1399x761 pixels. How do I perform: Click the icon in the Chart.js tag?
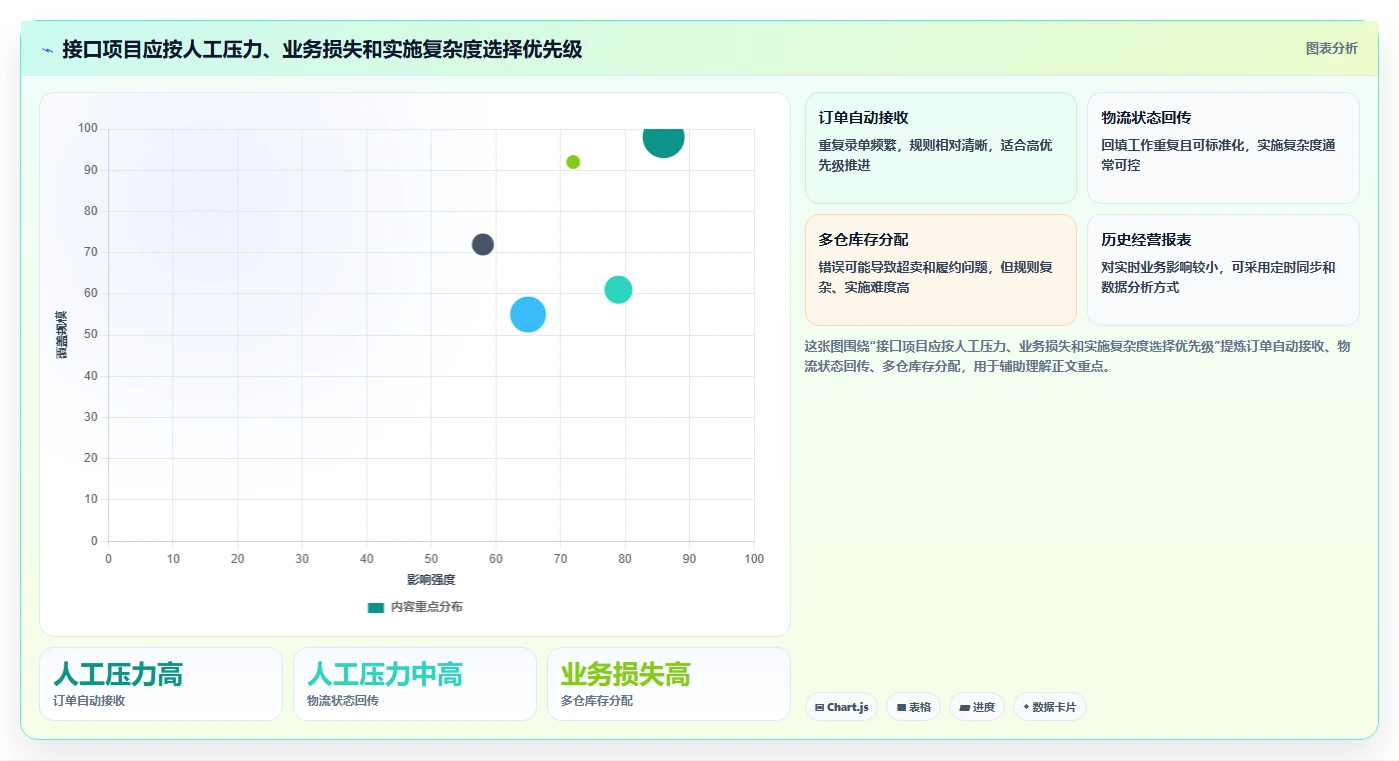tap(820, 707)
